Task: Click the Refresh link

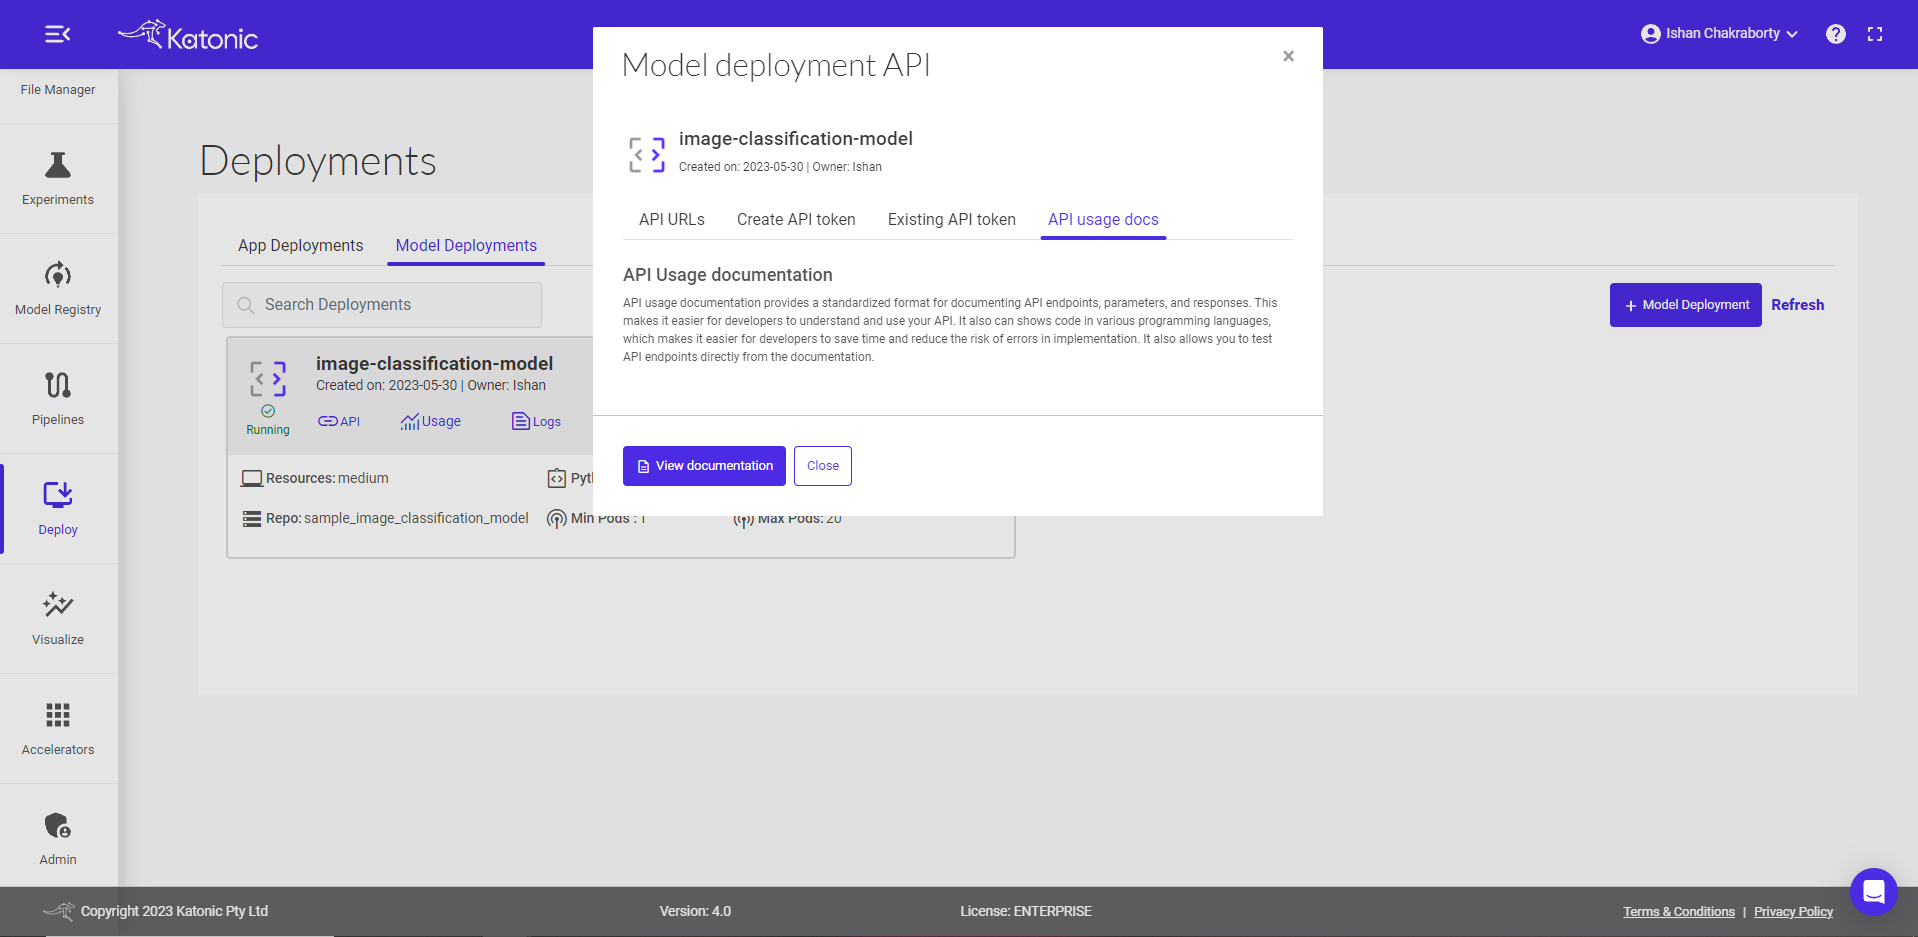Action: coord(1798,305)
